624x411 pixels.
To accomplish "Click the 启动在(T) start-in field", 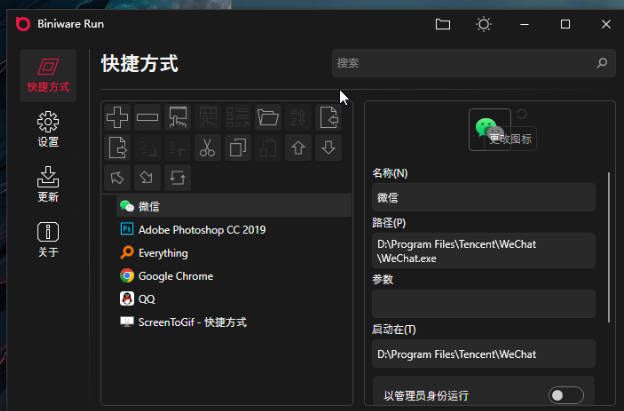I will [484, 354].
